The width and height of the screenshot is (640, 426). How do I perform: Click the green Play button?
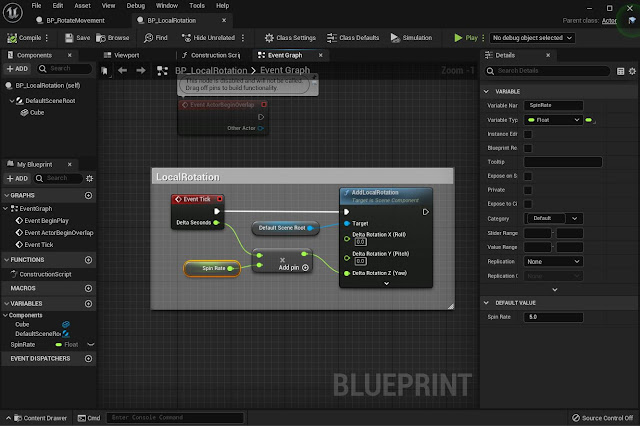point(466,38)
